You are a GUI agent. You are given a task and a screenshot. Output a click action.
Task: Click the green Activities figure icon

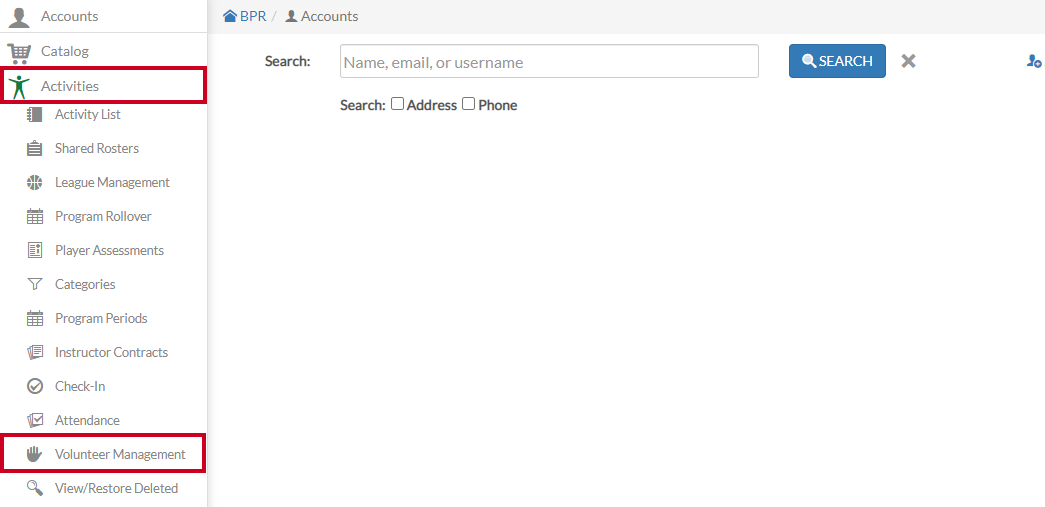tap(20, 87)
